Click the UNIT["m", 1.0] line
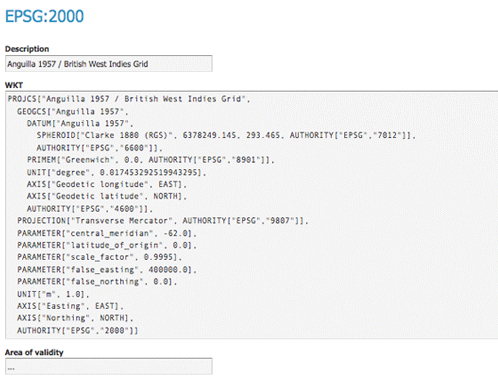Screen dimensions: 498x380 tap(53, 294)
